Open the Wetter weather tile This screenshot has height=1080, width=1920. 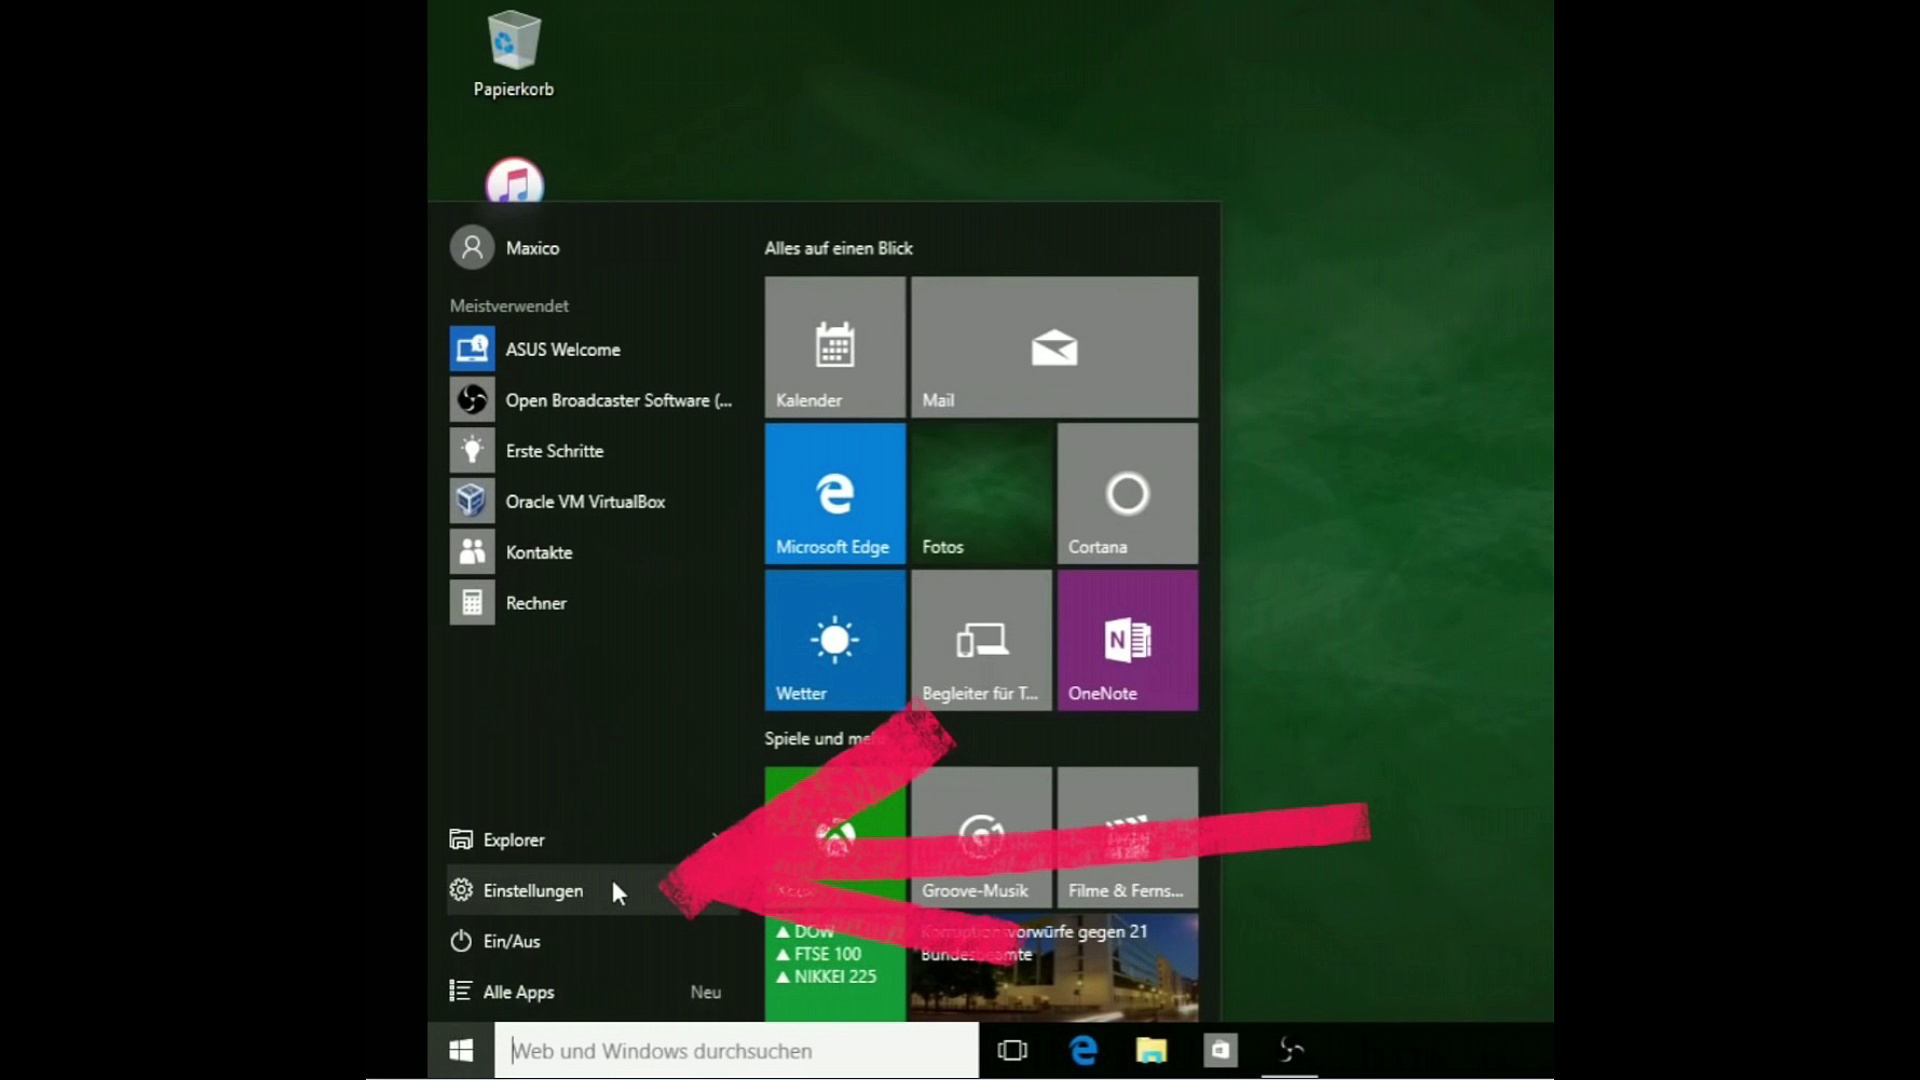point(835,640)
